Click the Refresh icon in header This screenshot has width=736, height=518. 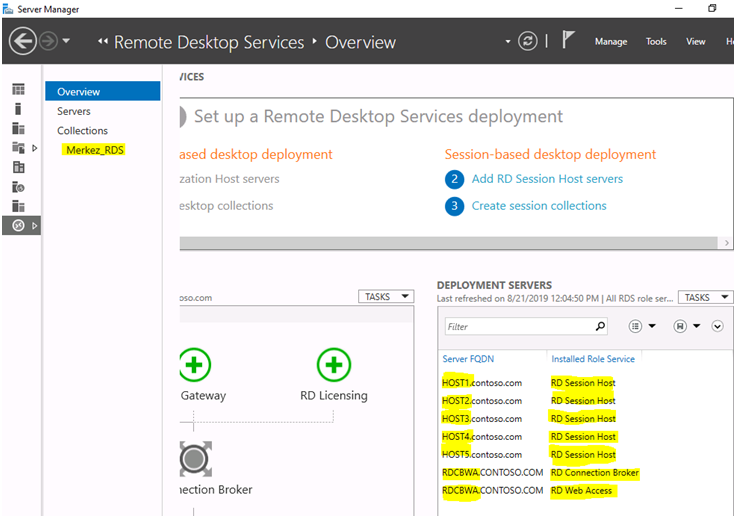click(528, 41)
